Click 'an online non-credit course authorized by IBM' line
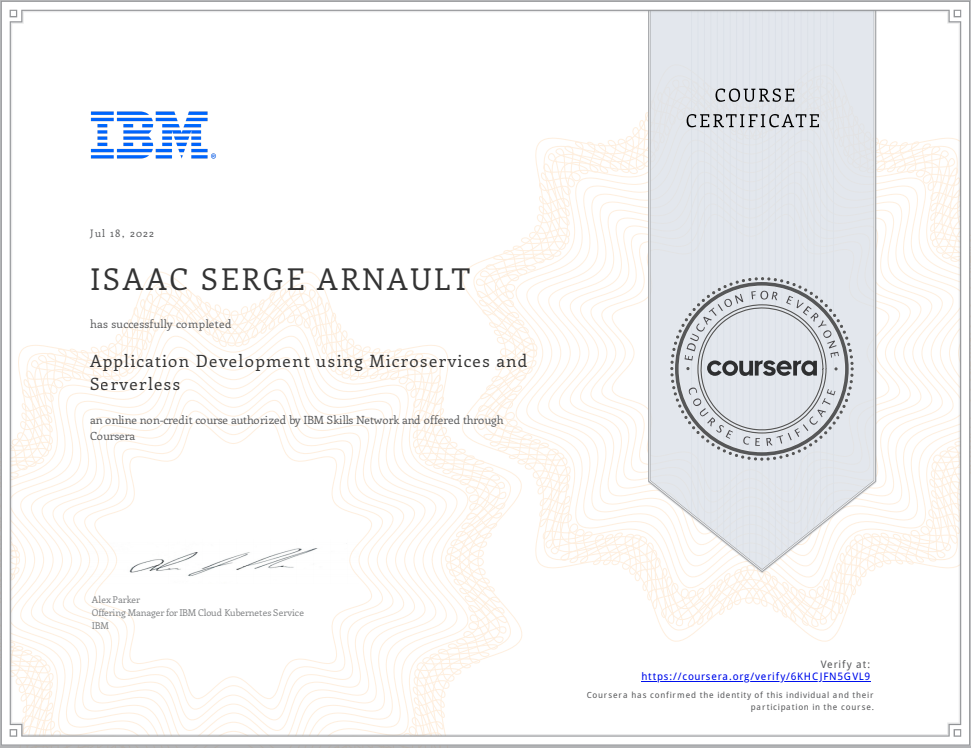The width and height of the screenshot is (971, 748). tap(297, 428)
